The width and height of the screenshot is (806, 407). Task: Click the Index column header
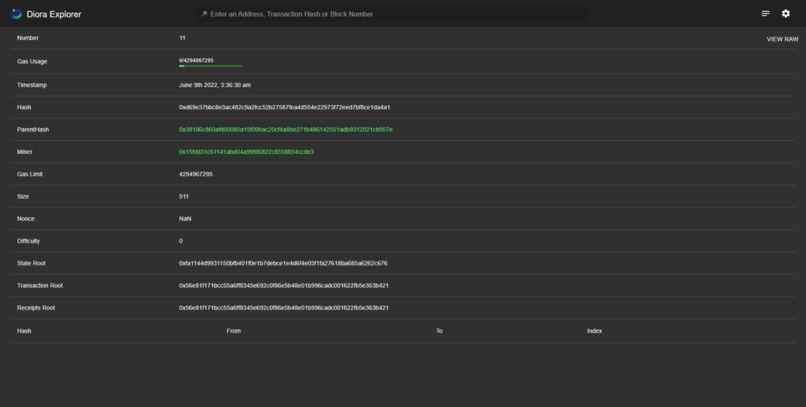click(x=594, y=330)
